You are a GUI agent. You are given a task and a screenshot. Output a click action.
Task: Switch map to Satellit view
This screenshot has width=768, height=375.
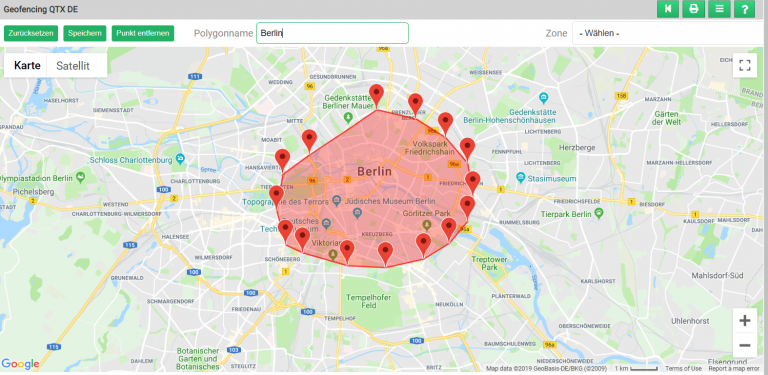(x=73, y=66)
